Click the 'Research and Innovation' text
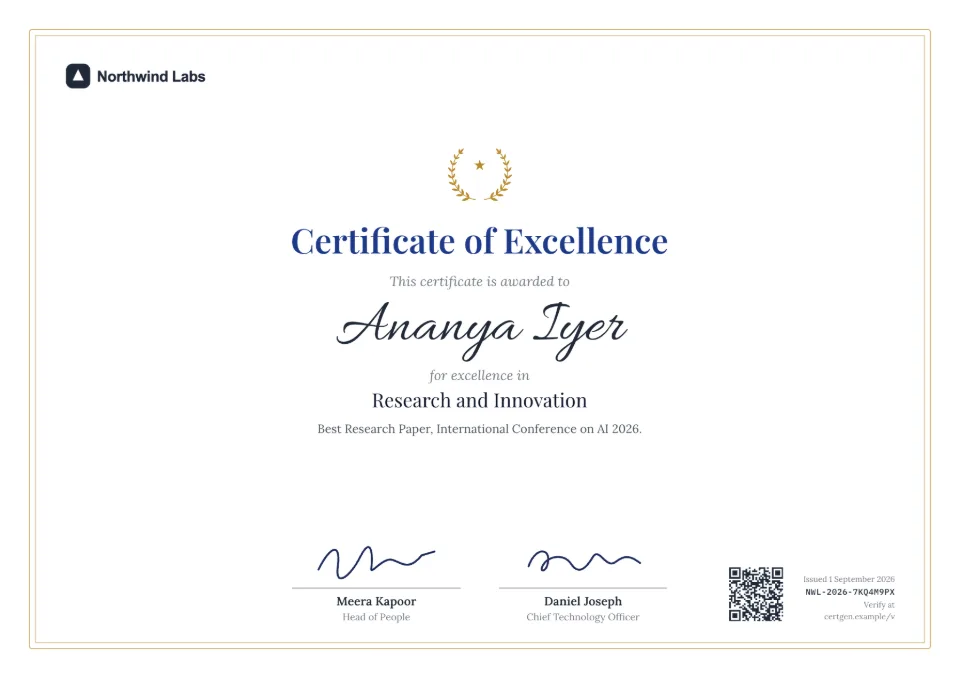 (x=479, y=401)
